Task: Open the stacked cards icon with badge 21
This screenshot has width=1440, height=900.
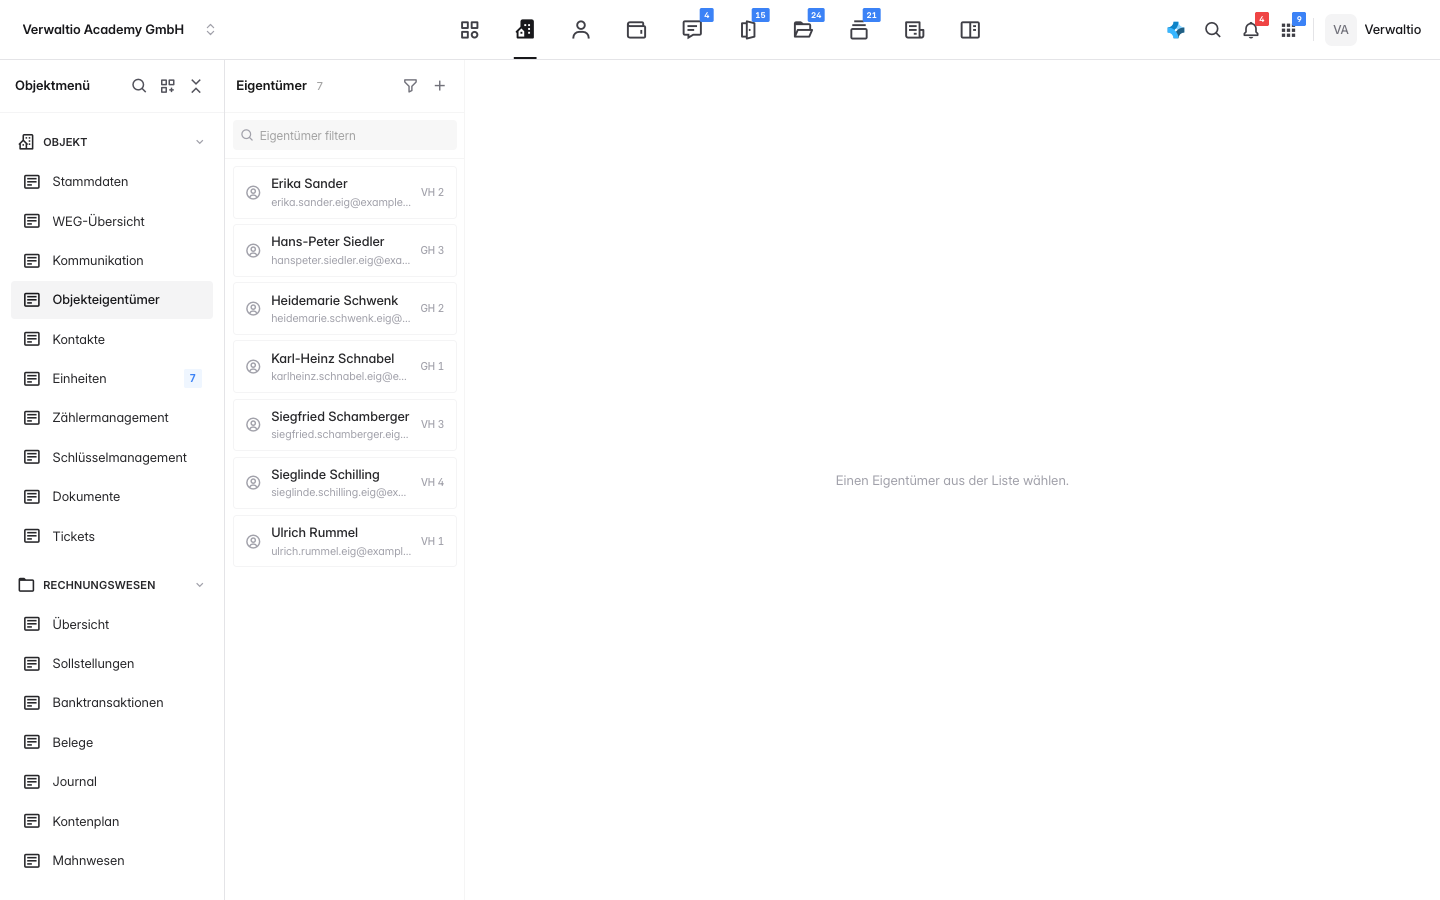Action: (x=859, y=30)
